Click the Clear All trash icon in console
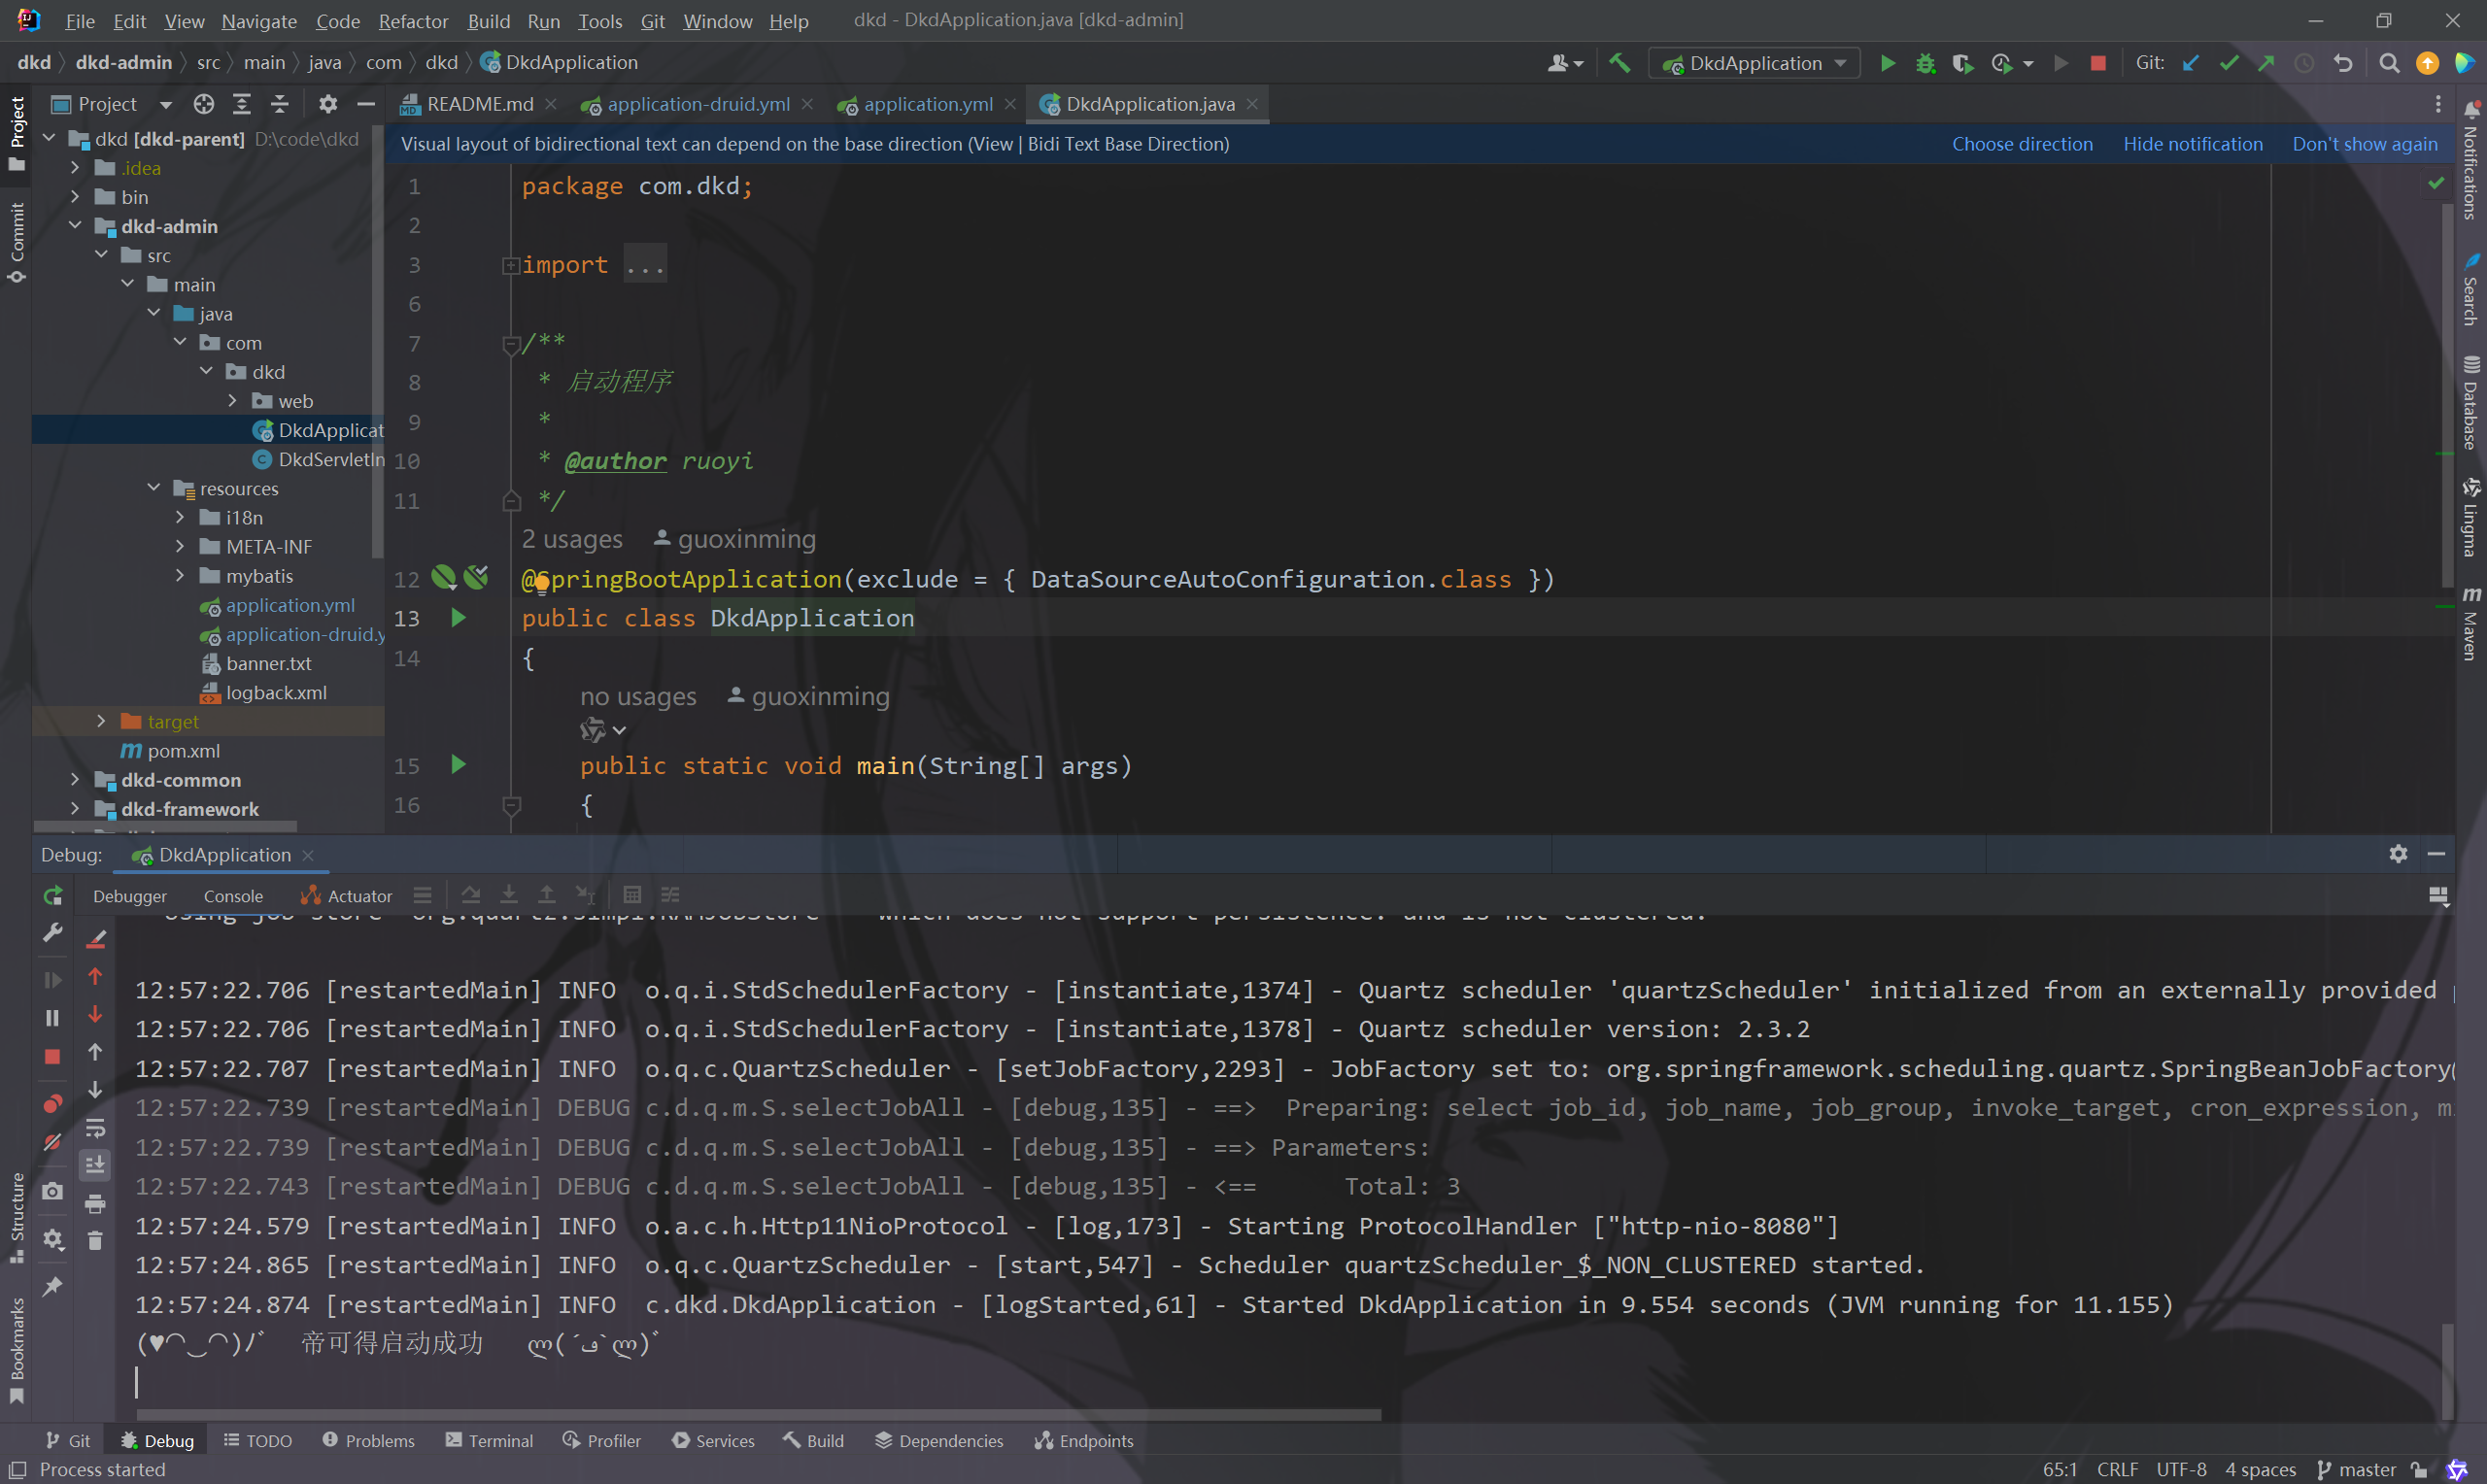 95,1241
